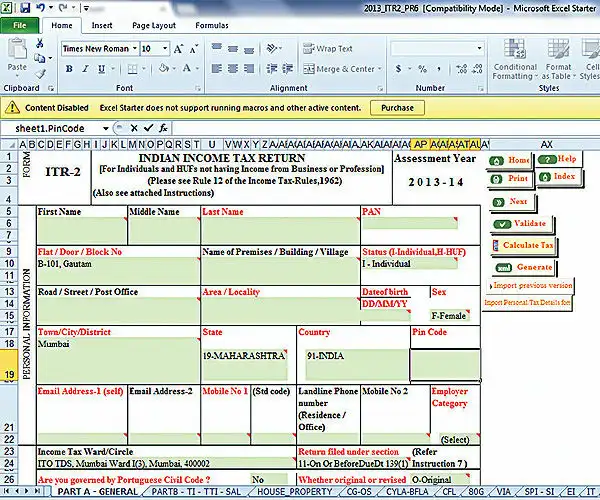Open Format as Table menu
Viewport: 600px width, 500px height.
[558, 60]
